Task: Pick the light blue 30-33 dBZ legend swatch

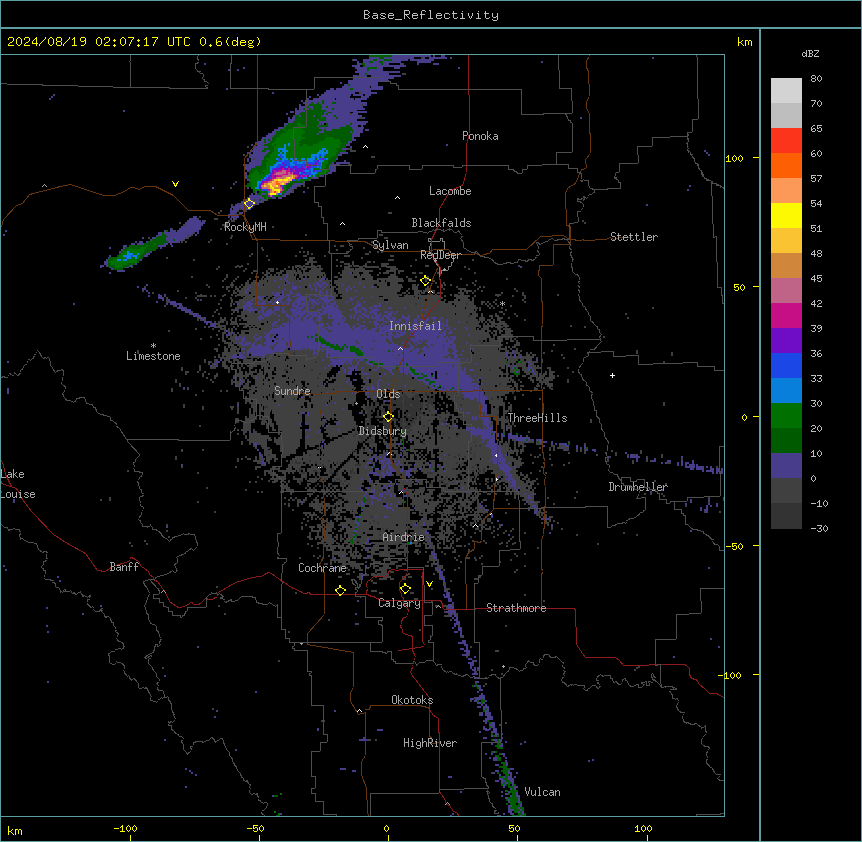Action: pos(786,390)
